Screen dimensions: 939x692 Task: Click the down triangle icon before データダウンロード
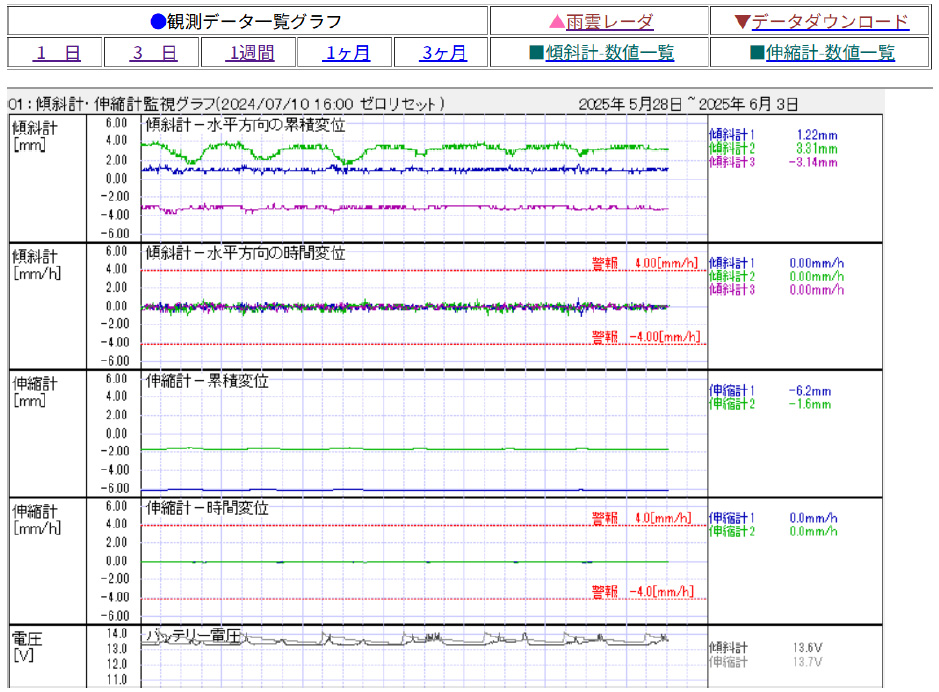(x=741, y=22)
